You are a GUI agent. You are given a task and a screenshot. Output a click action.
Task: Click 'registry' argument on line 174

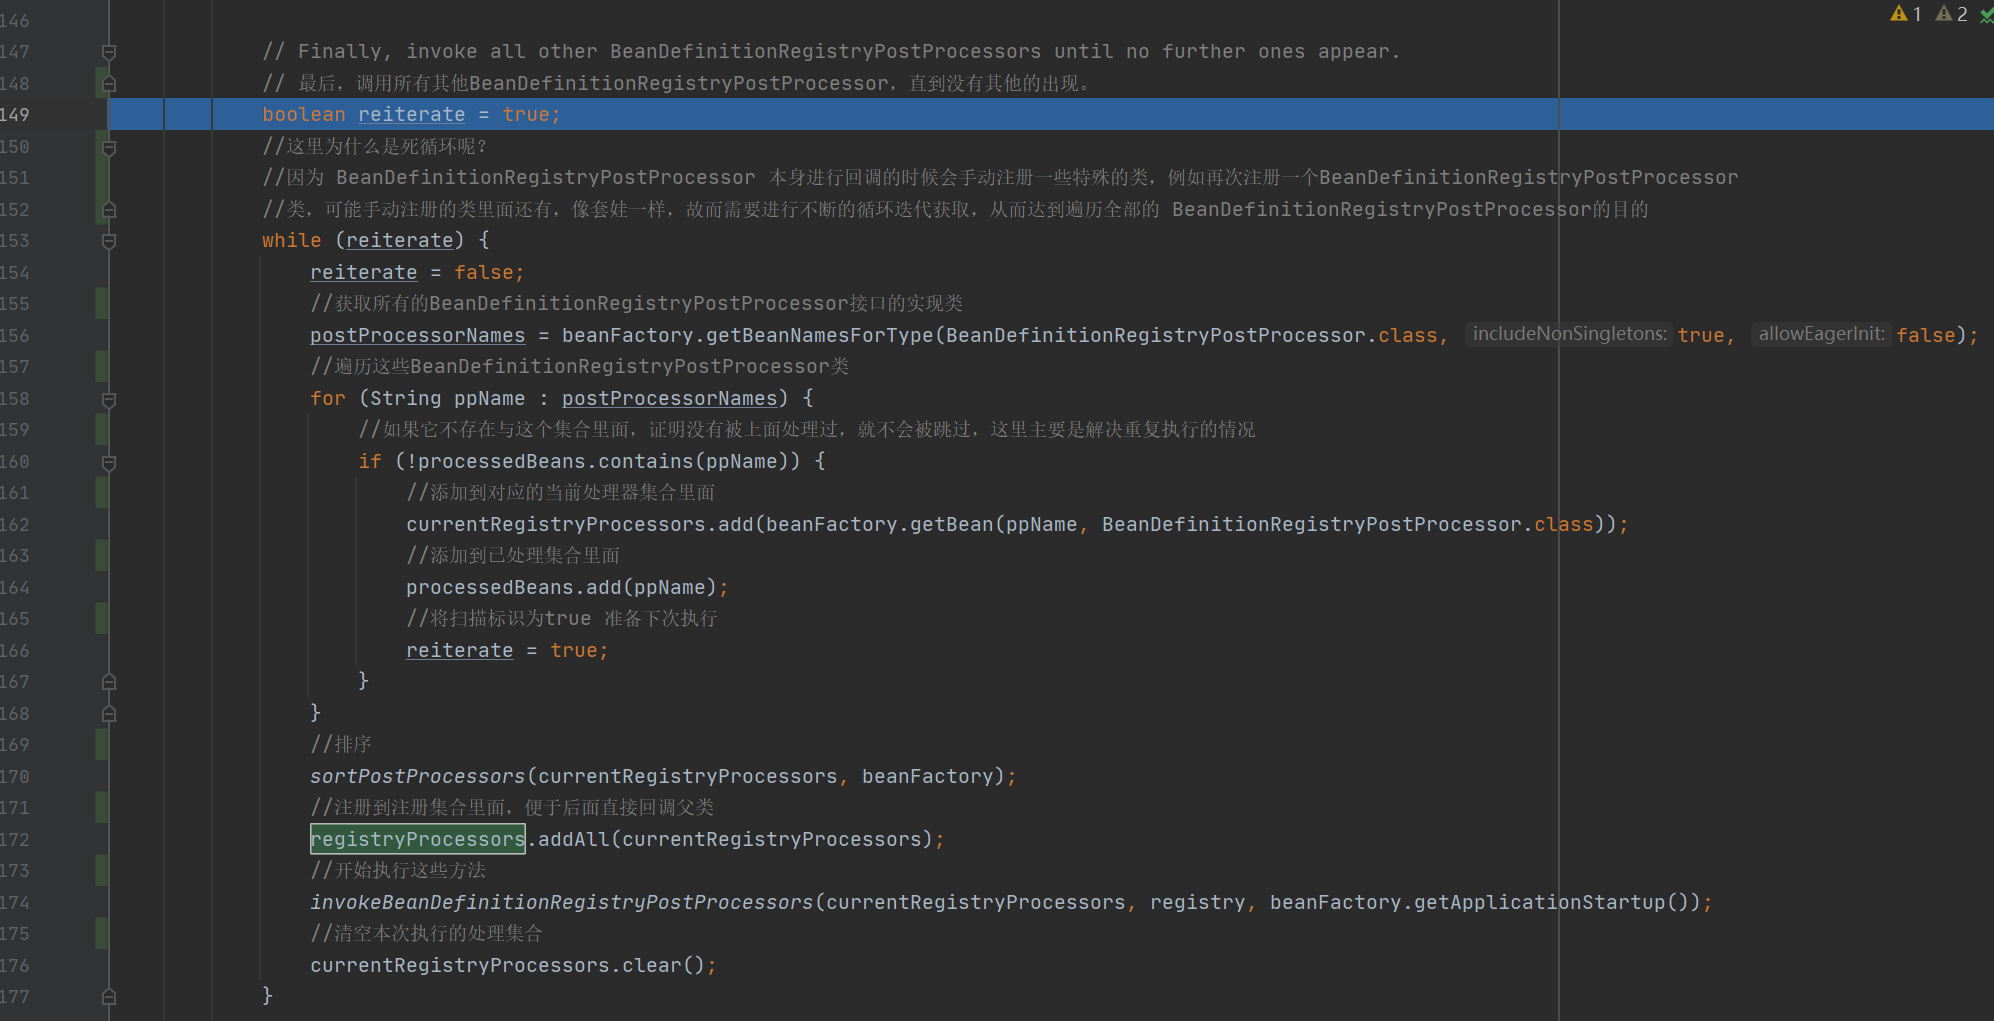(1197, 903)
